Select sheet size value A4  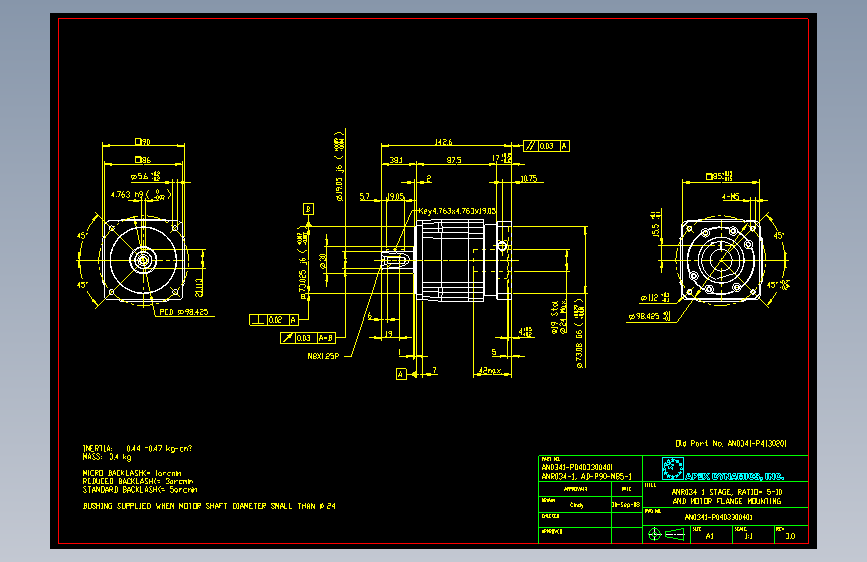click(710, 536)
